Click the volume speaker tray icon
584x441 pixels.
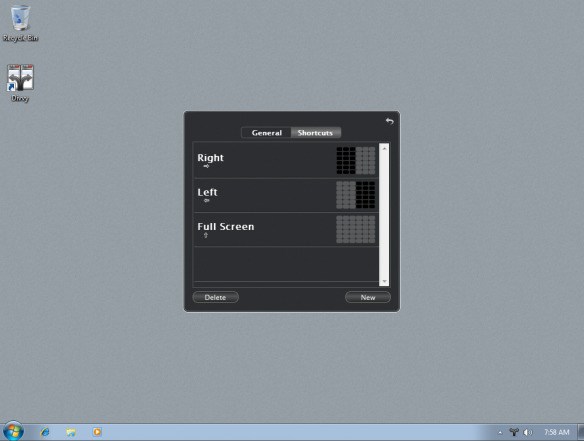pyautogui.click(x=527, y=432)
